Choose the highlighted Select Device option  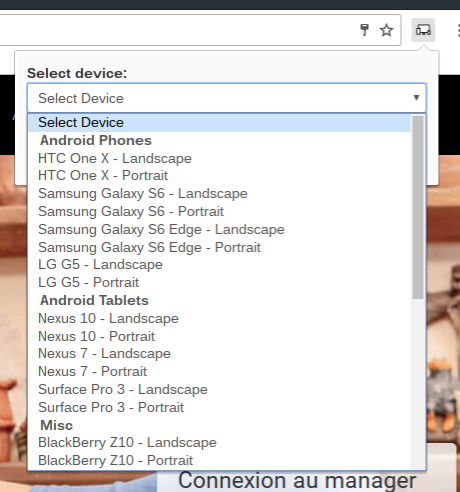[x=219, y=122]
